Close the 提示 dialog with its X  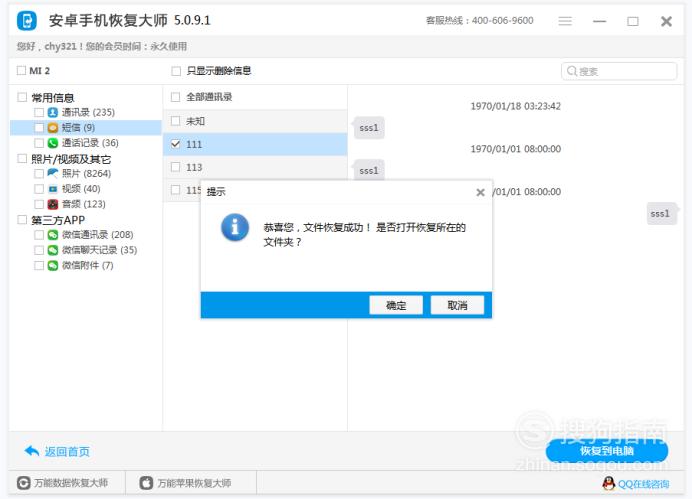[x=481, y=192]
